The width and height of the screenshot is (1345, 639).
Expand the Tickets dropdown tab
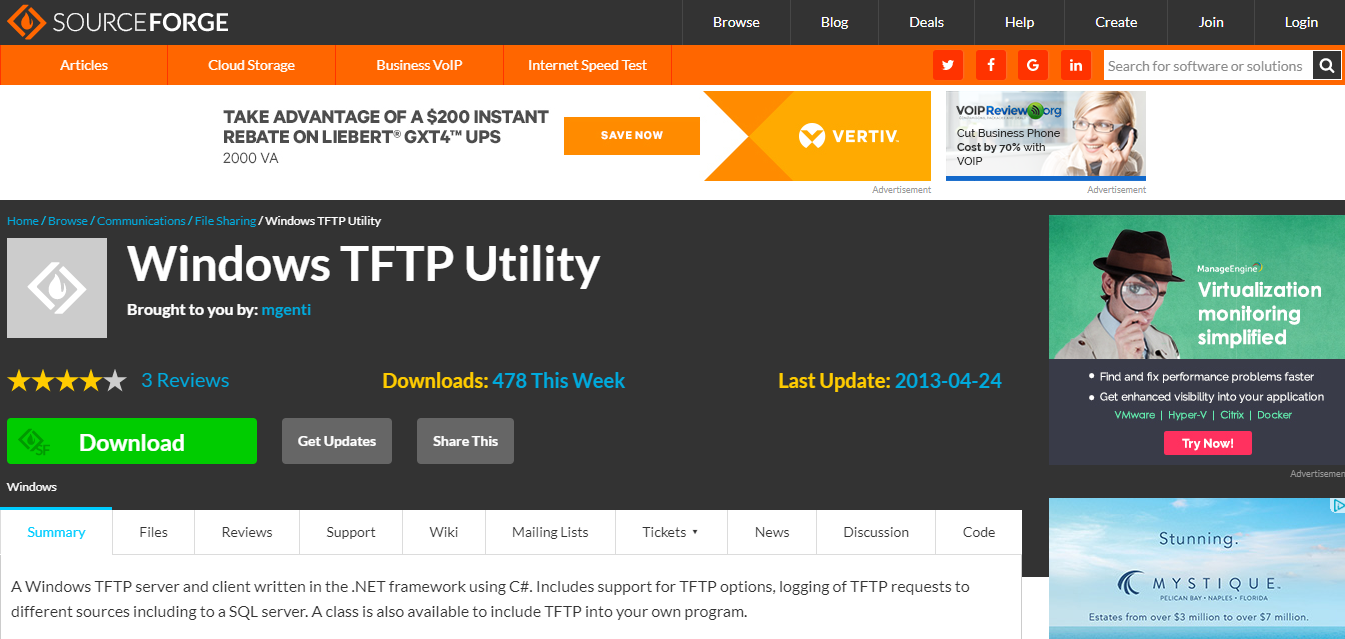(671, 532)
